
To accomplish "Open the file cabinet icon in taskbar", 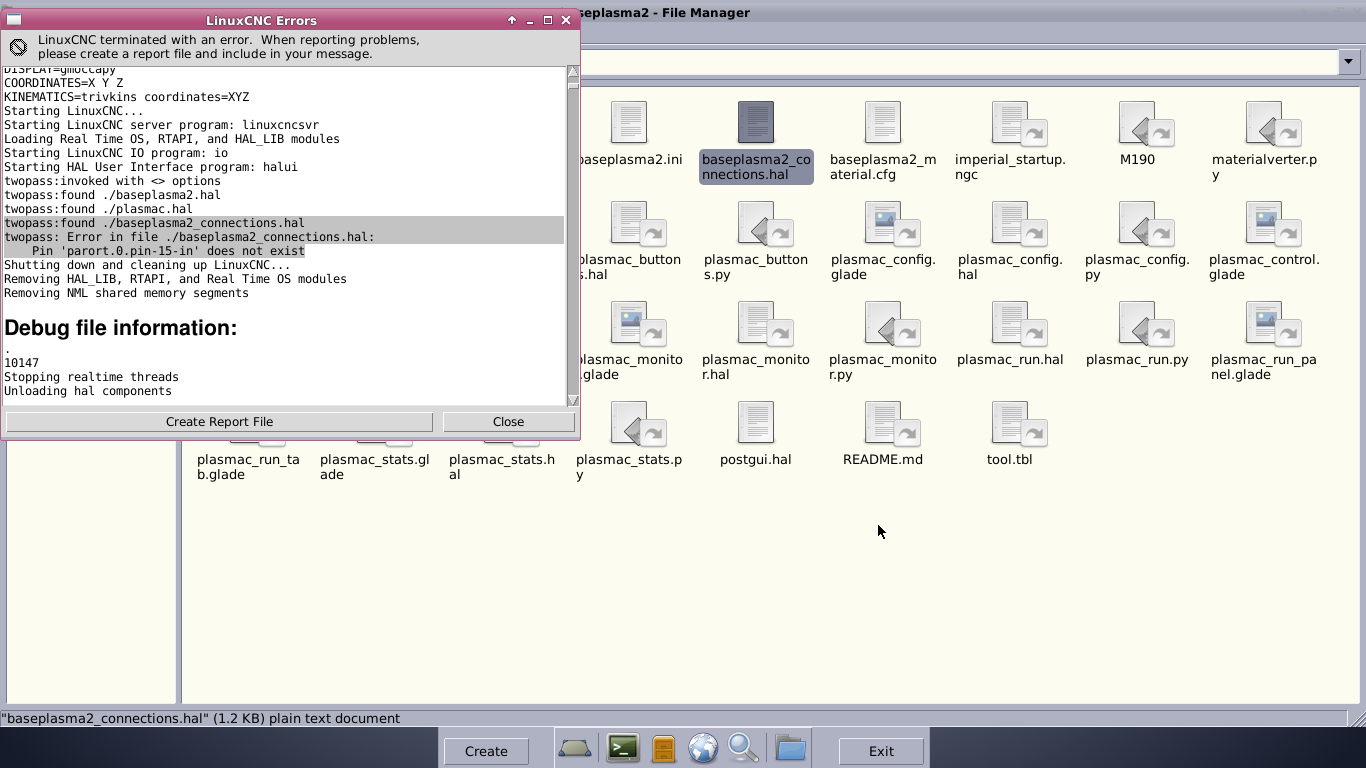I will pyautogui.click(x=663, y=748).
